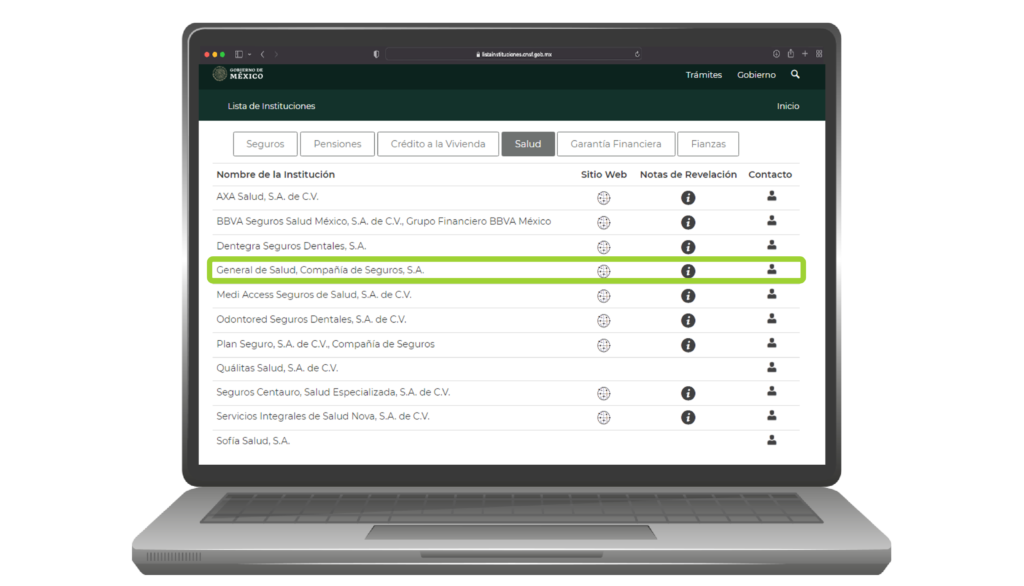
Task: Open the Trámites link in header
Action: 703,75
